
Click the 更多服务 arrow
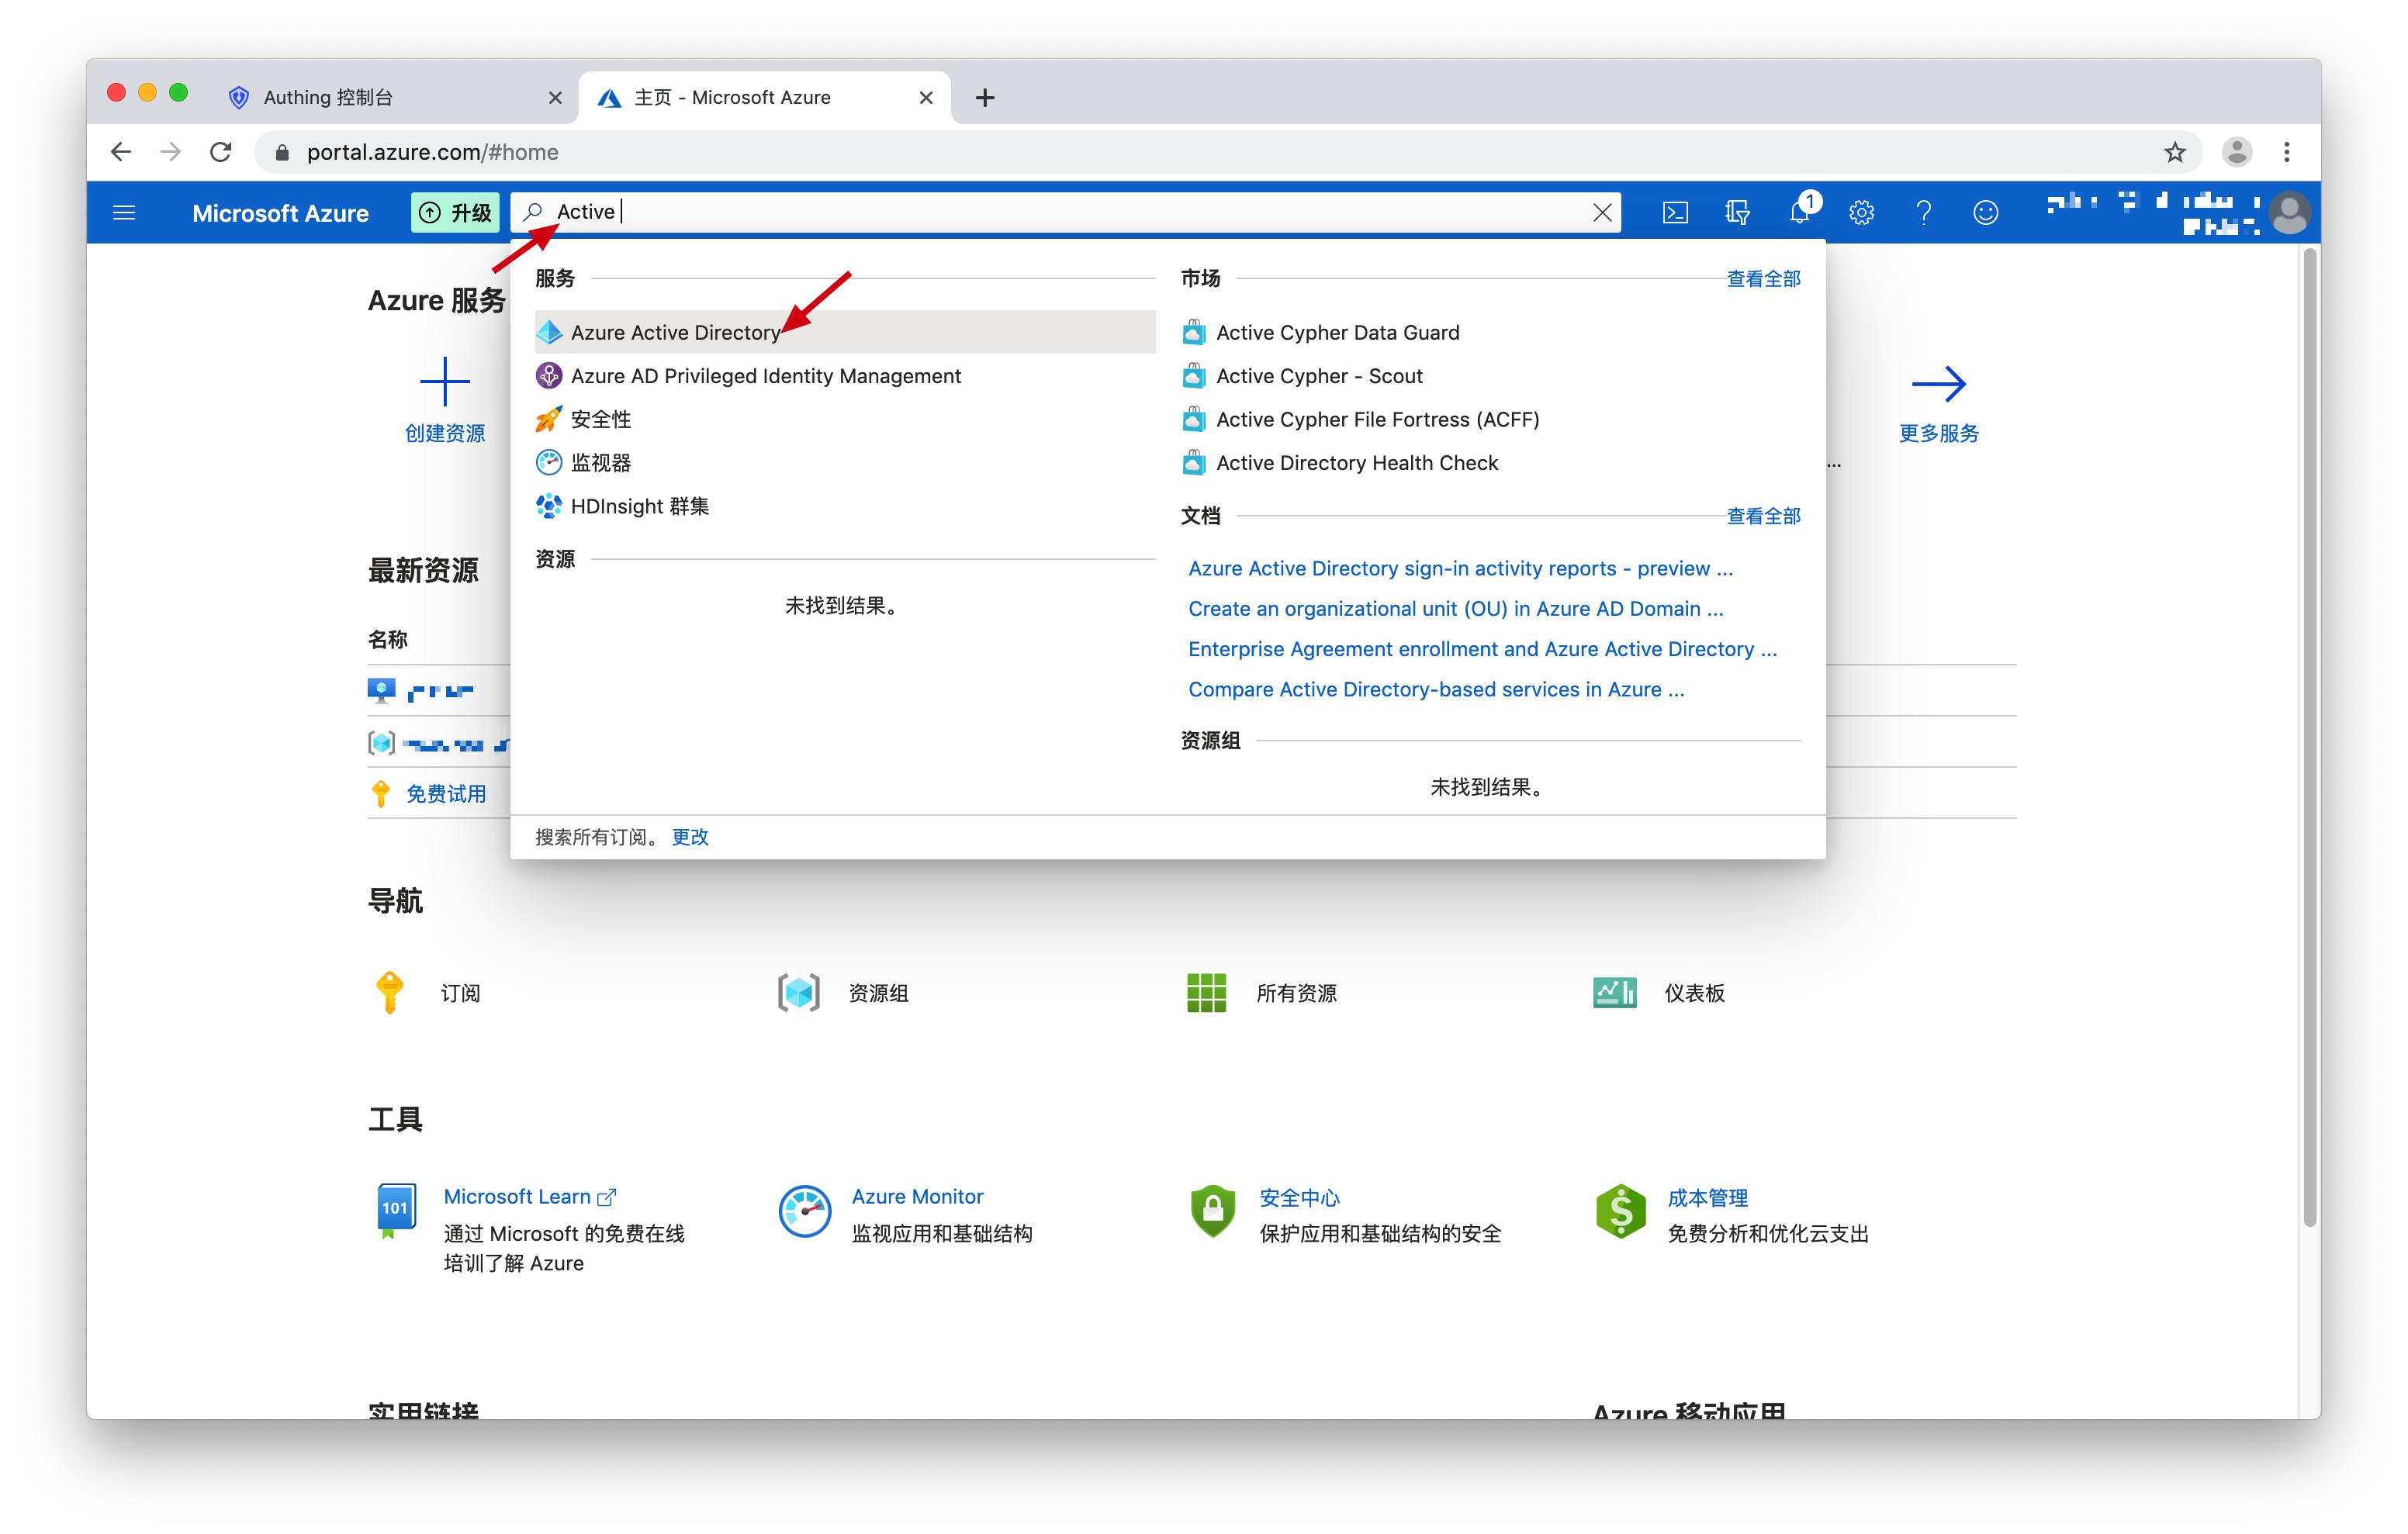tap(1938, 383)
